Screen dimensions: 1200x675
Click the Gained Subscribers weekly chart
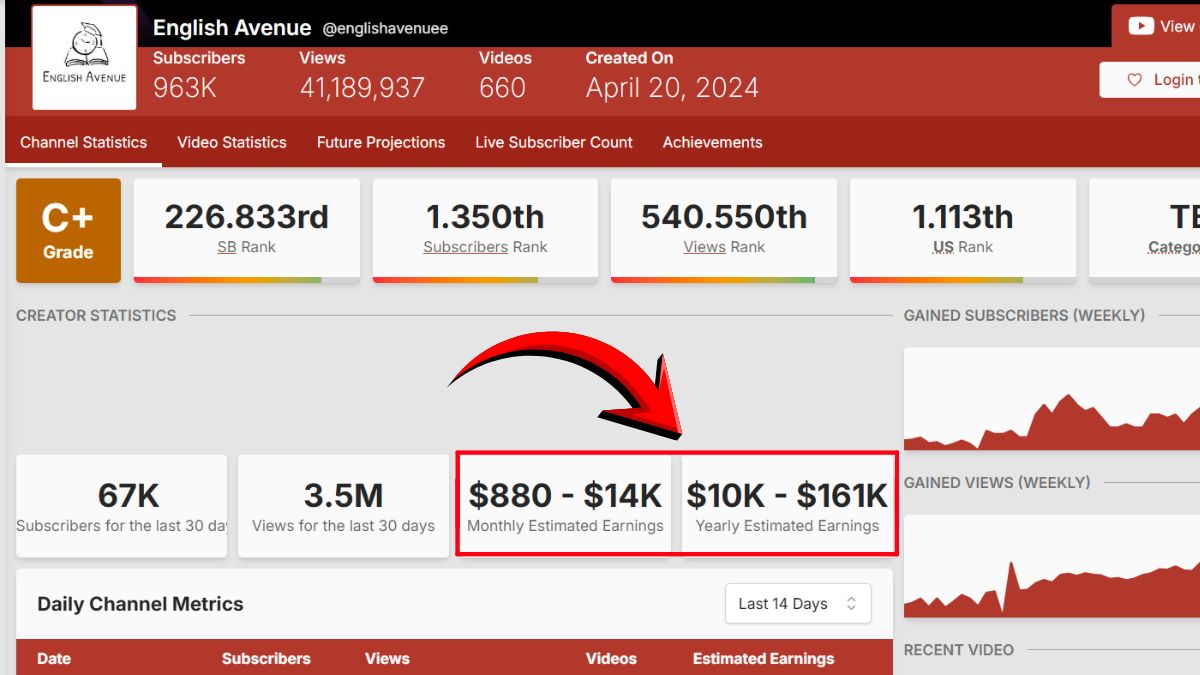pyautogui.click(x=1051, y=400)
